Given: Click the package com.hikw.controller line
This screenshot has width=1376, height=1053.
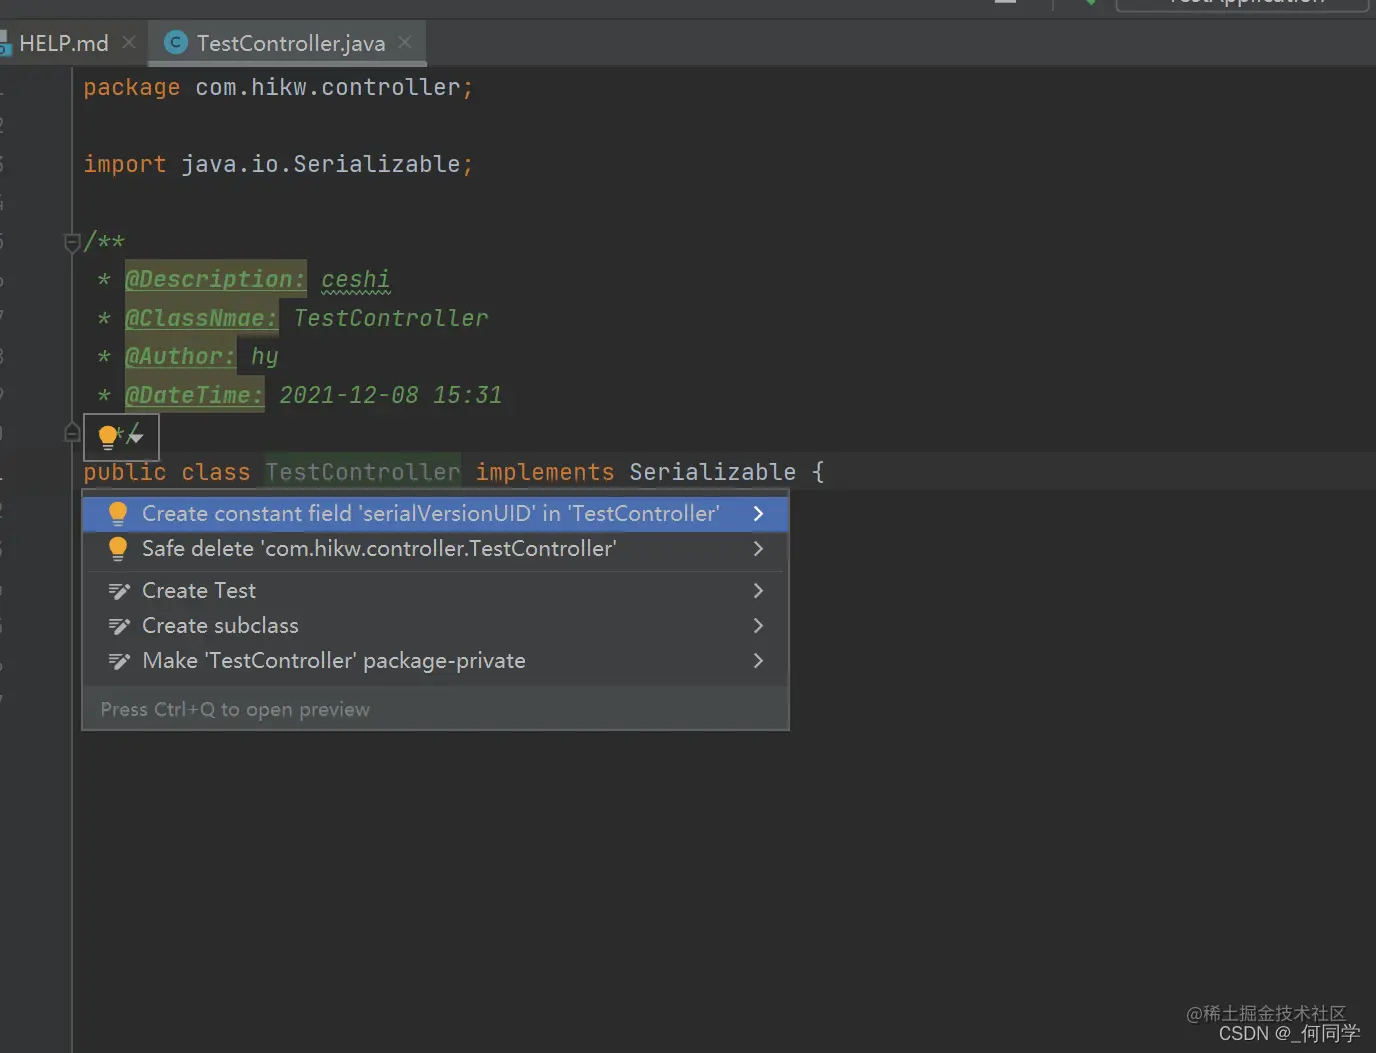Looking at the screenshot, I should [278, 87].
